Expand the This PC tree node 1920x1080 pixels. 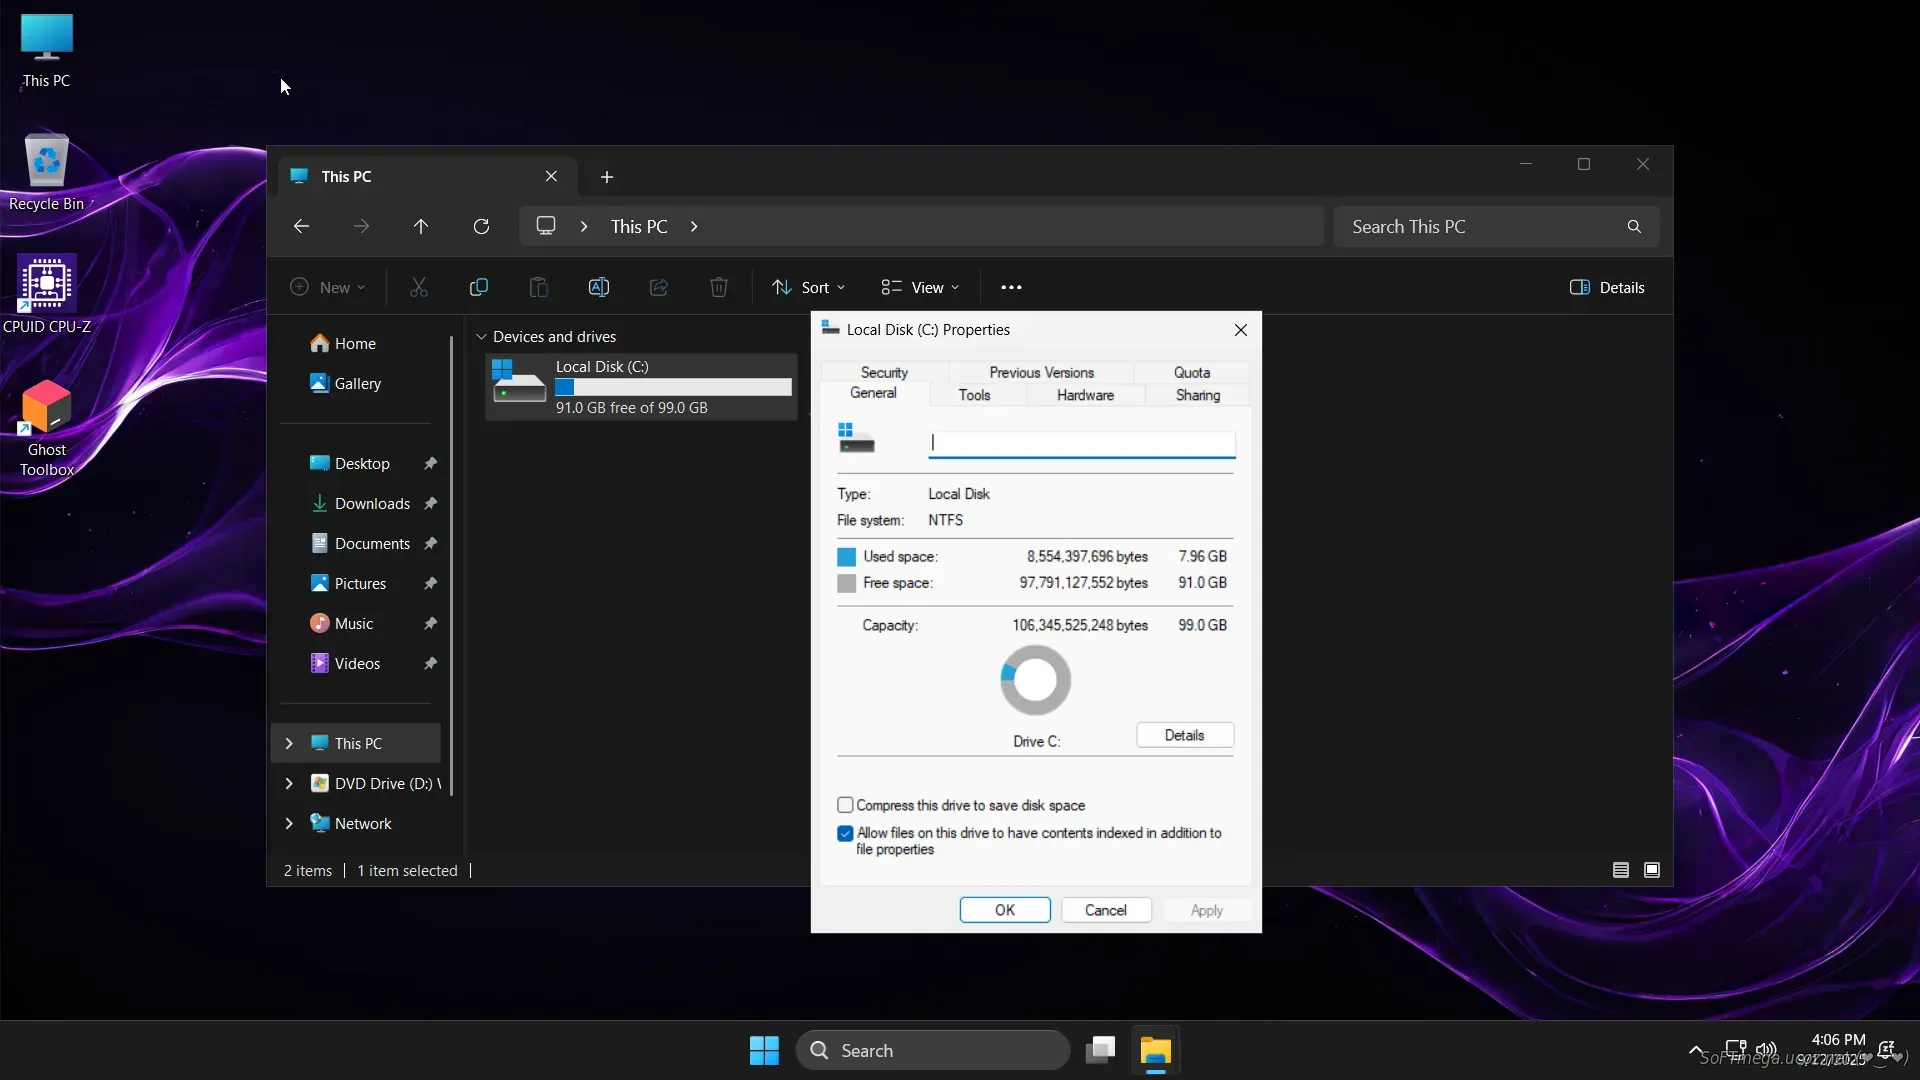pos(289,743)
